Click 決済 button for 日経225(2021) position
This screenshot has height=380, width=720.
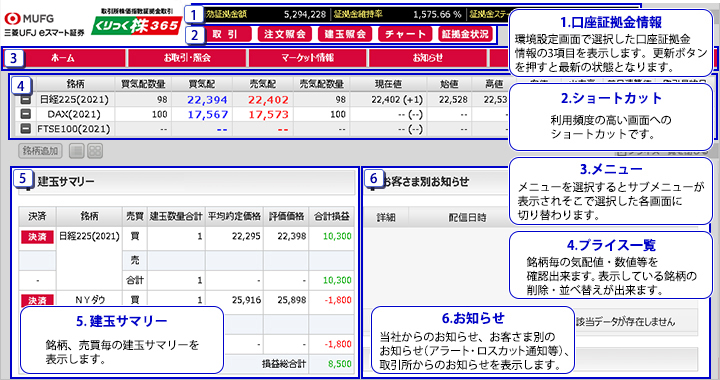(37, 237)
